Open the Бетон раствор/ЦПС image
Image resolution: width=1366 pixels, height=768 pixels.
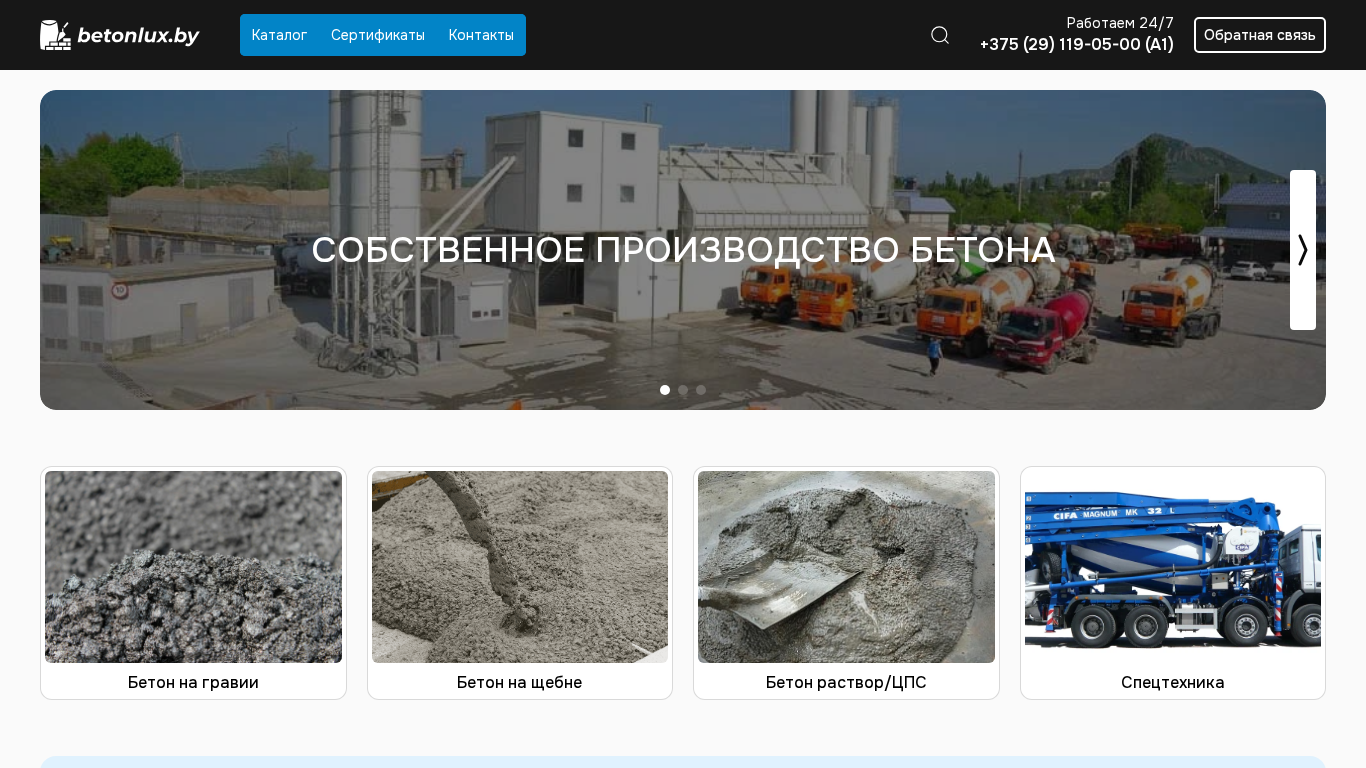tap(846, 567)
